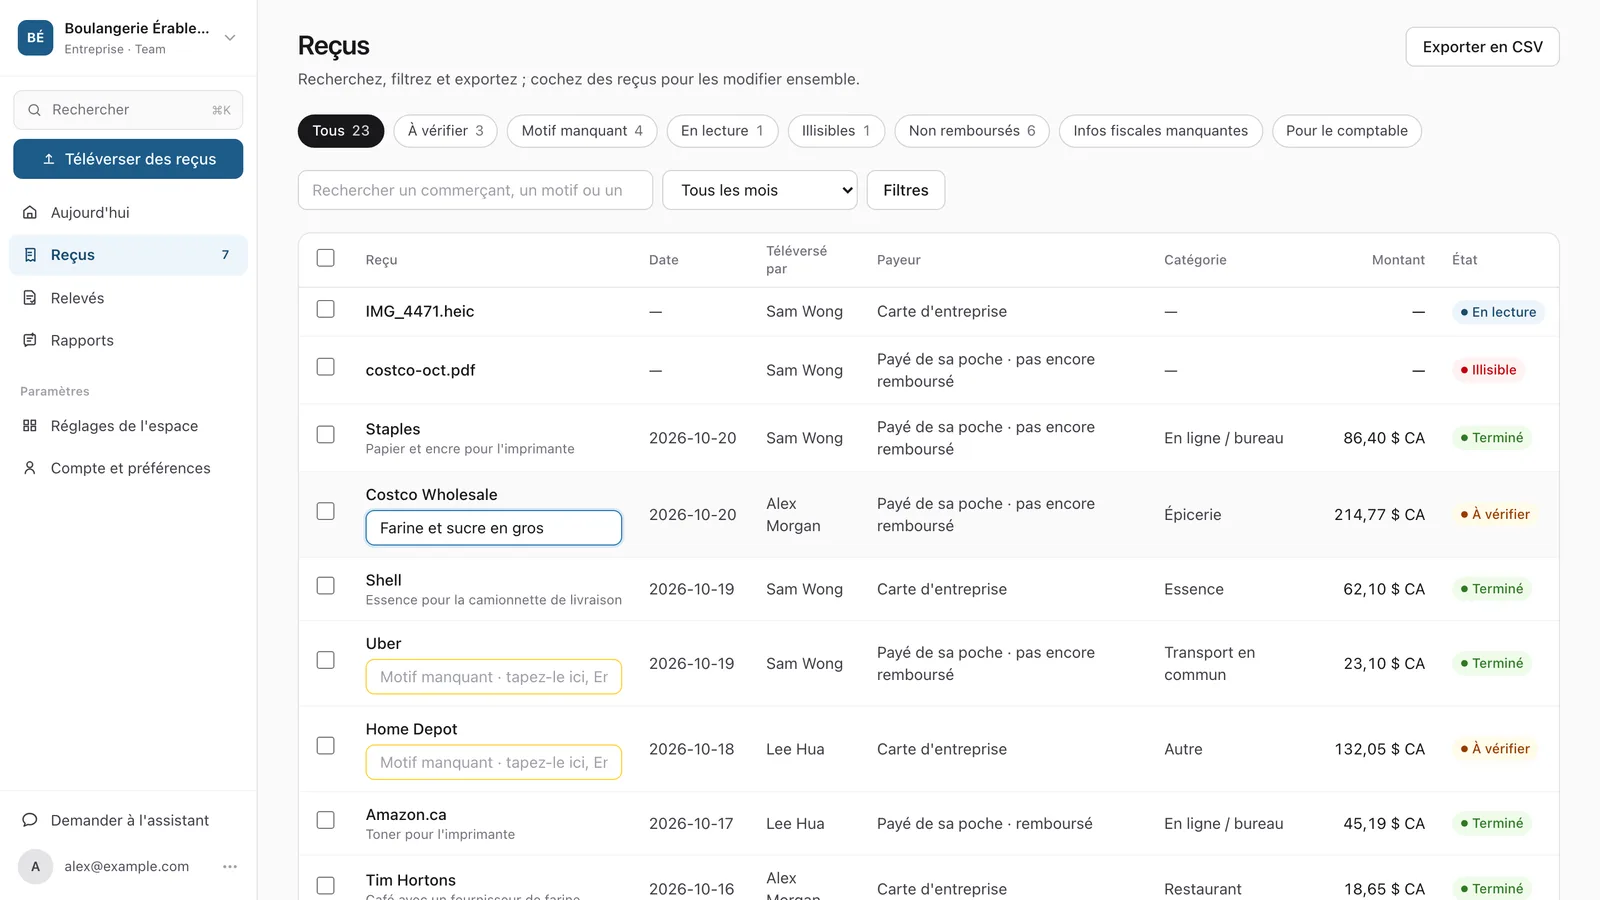1600x900 pixels.
Task: Tick the Uber receipt checkbox
Action: (326, 660)
